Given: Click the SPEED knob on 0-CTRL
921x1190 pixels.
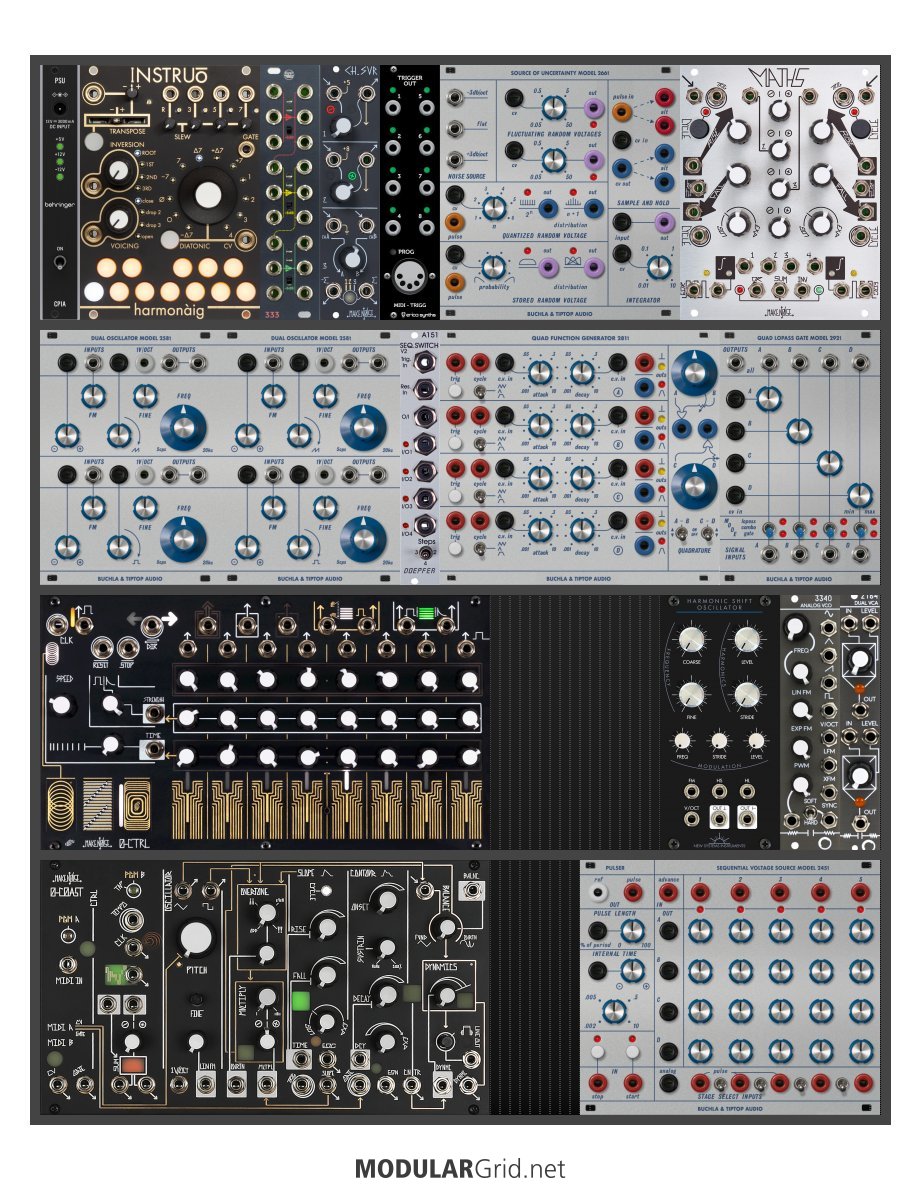Looking at the screenshot, I should (x=63, y=705).
